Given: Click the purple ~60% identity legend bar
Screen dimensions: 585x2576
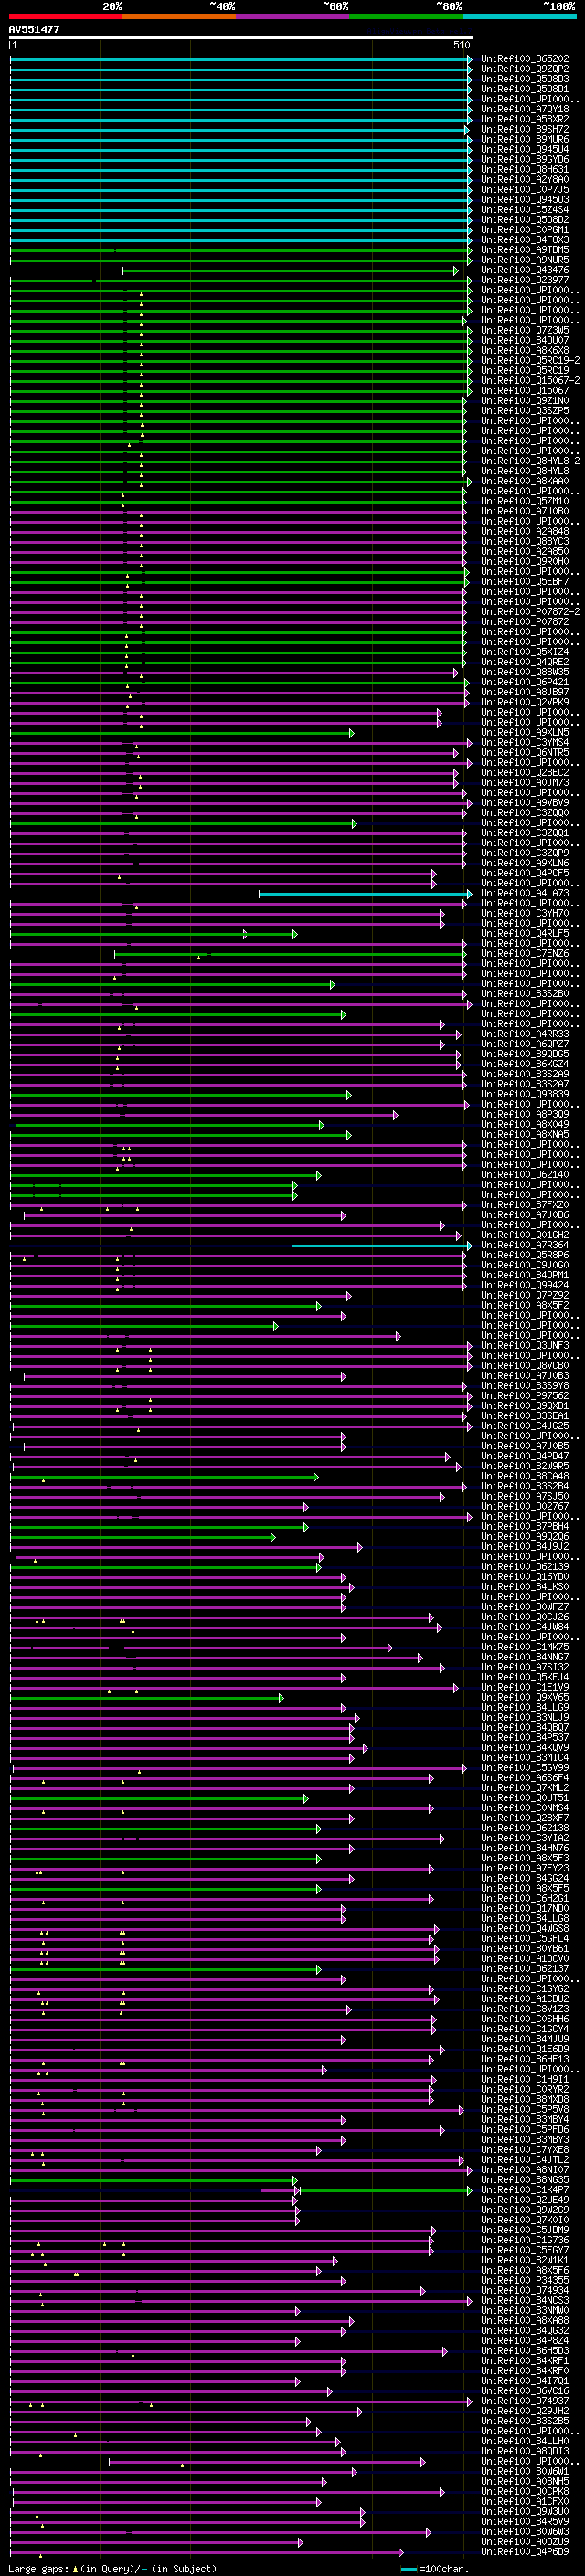Looking at the screenshot, I should pyautogui.click(x=293, y=16).
